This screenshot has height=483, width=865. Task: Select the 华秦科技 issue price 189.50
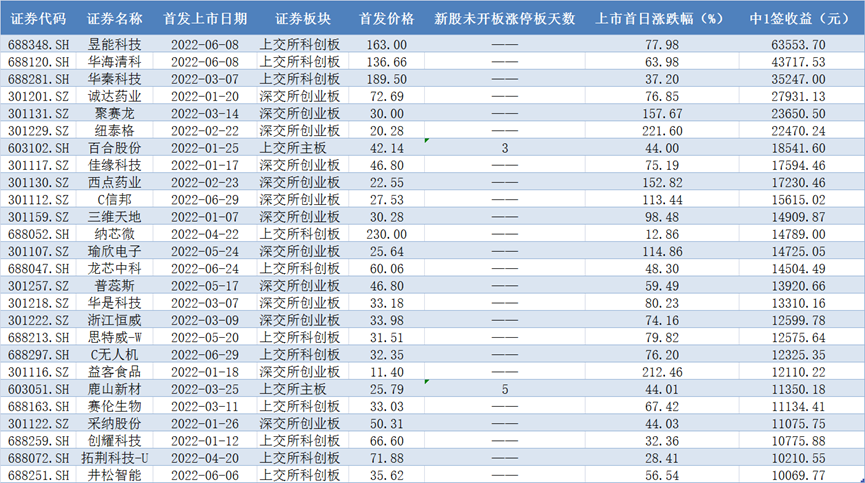(x=384, y=79)
